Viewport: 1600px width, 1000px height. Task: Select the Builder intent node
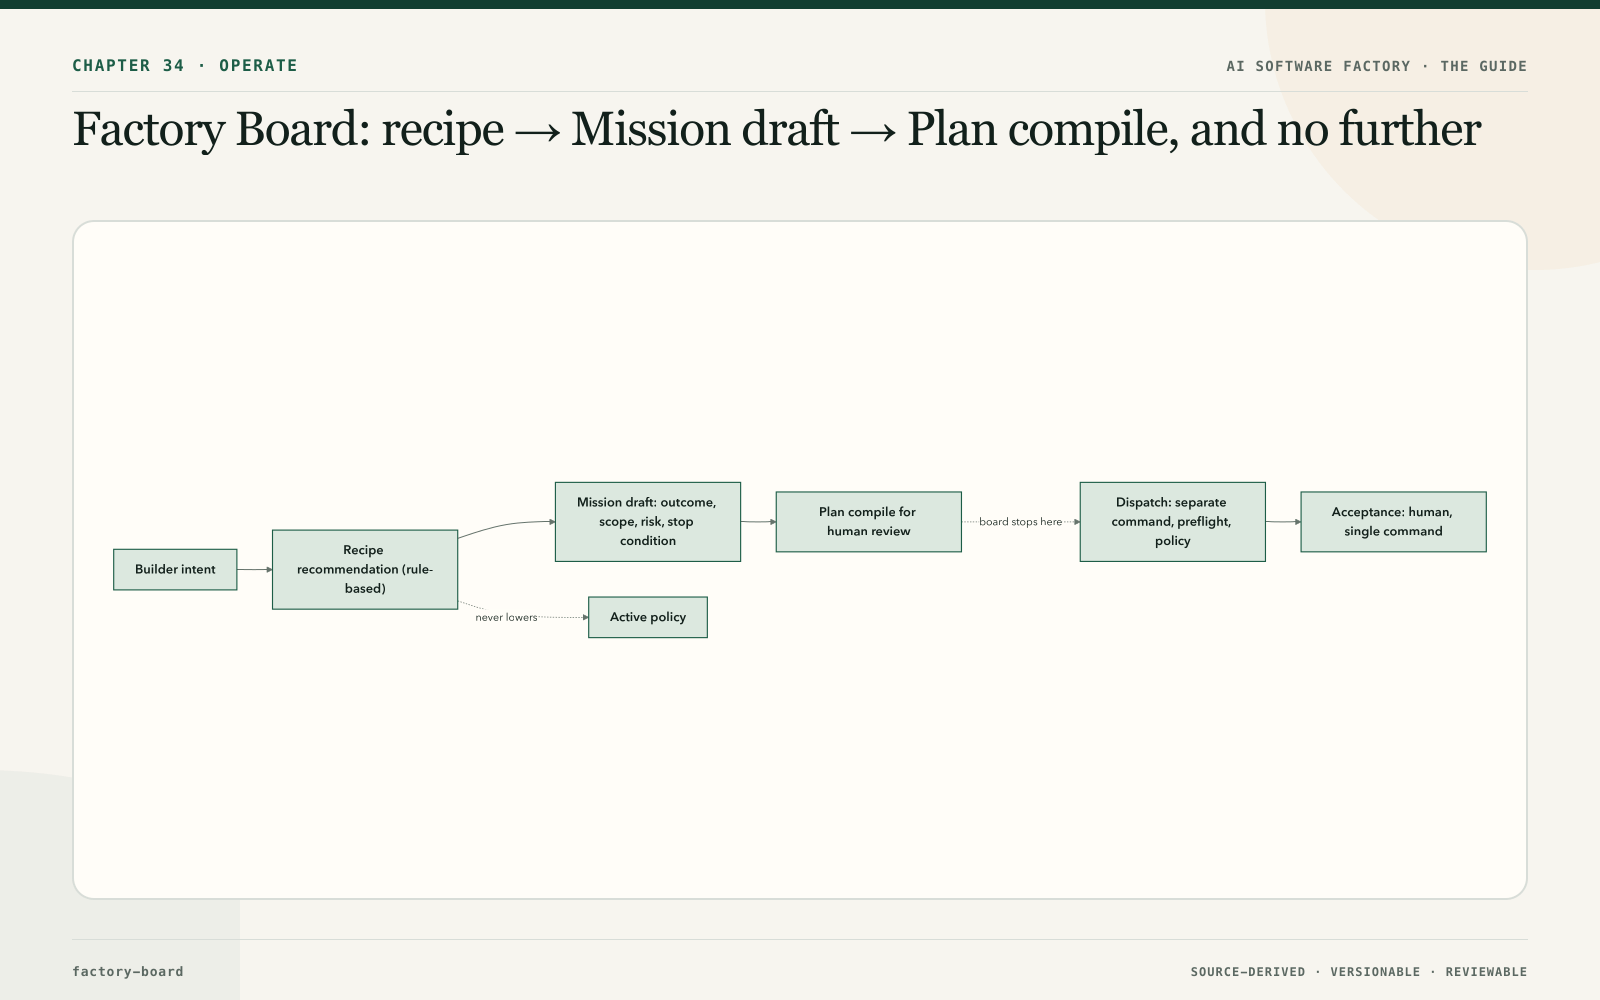(175, 569)
